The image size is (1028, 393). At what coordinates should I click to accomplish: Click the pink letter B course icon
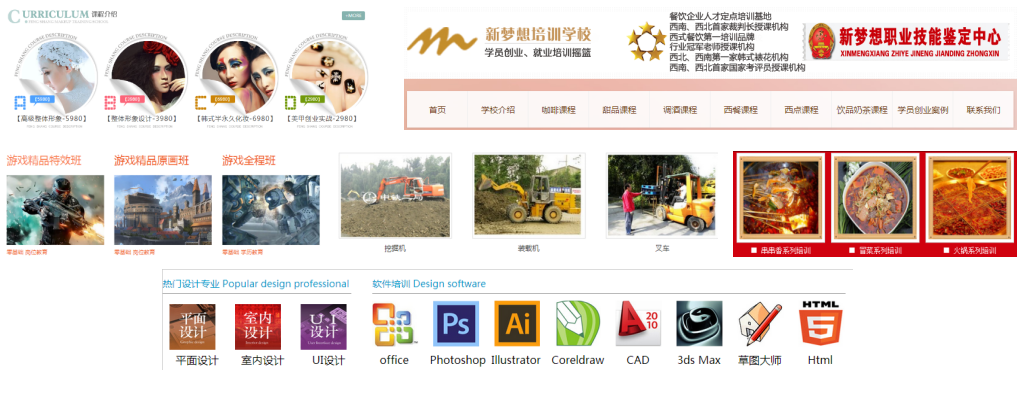tap(110, 102)
